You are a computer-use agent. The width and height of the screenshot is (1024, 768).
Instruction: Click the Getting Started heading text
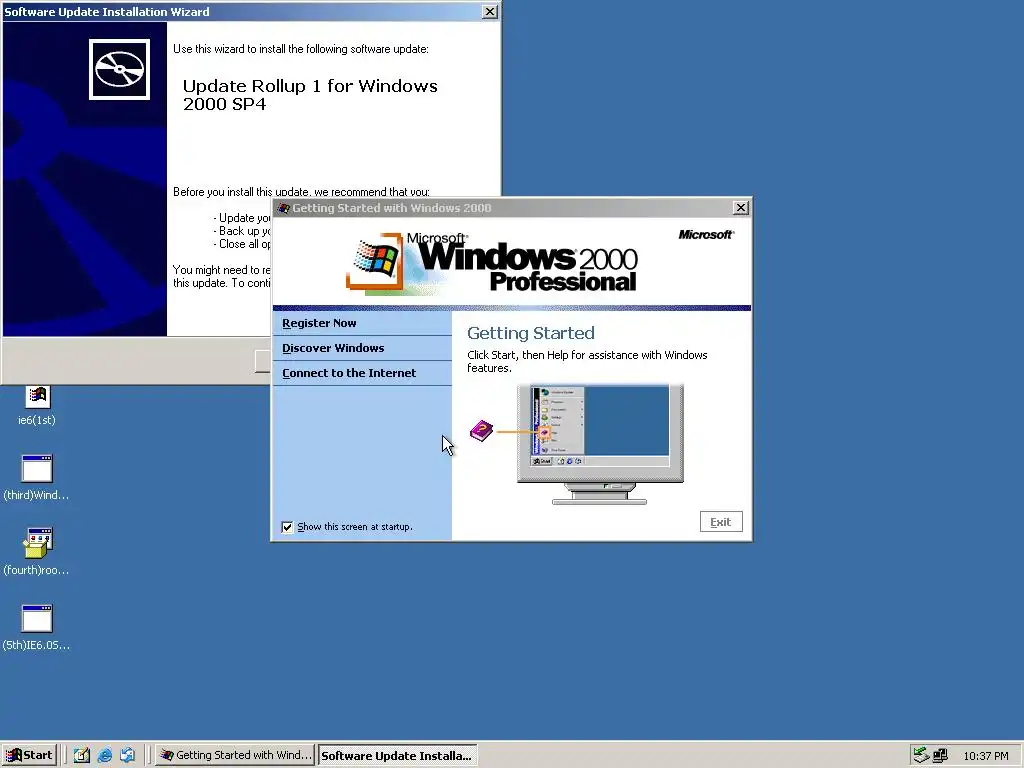(530, 333)
